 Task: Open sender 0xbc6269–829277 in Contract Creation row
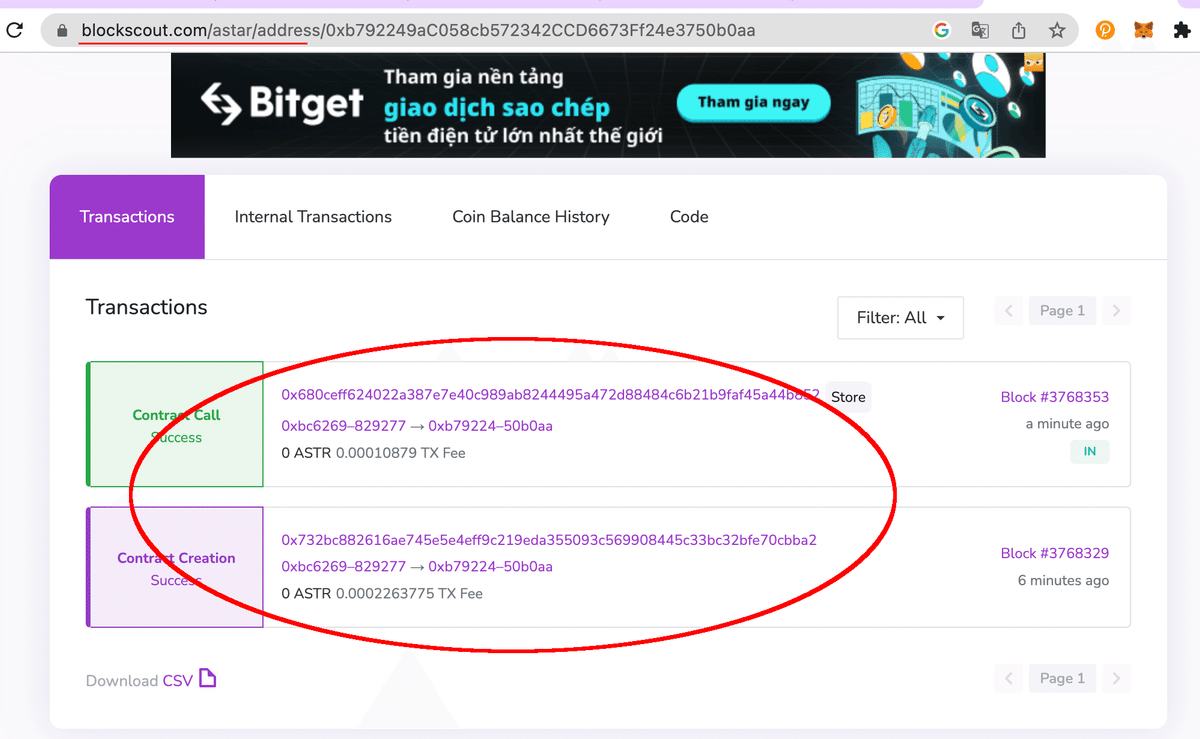343,567
